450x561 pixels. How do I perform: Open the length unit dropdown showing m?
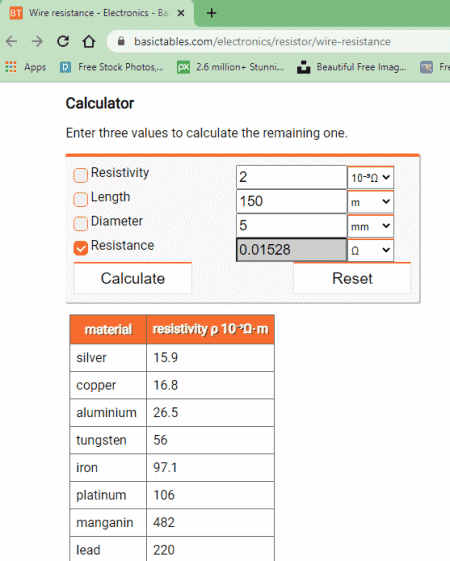coord(370,202)
